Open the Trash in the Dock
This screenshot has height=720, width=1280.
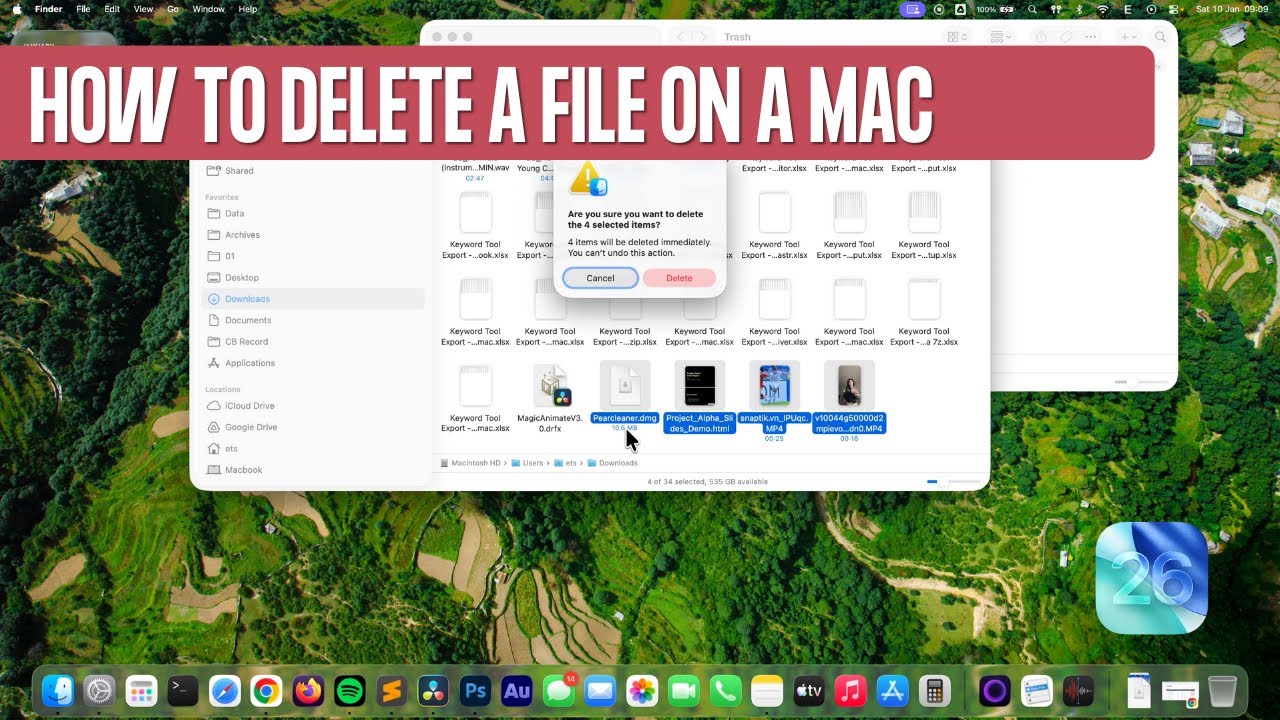tap(1222, 691)
